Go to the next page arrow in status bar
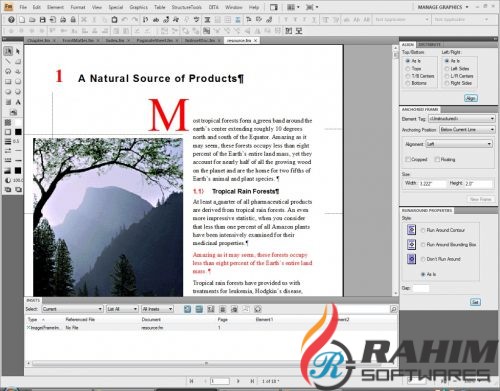 click(238, 381)
